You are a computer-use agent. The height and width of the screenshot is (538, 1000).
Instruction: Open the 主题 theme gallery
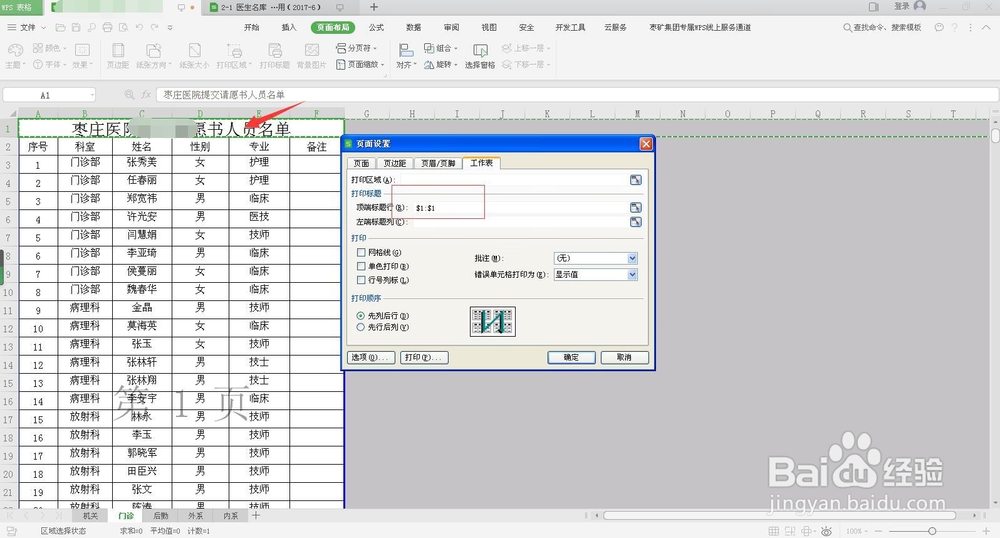click(x=15, y=55)
